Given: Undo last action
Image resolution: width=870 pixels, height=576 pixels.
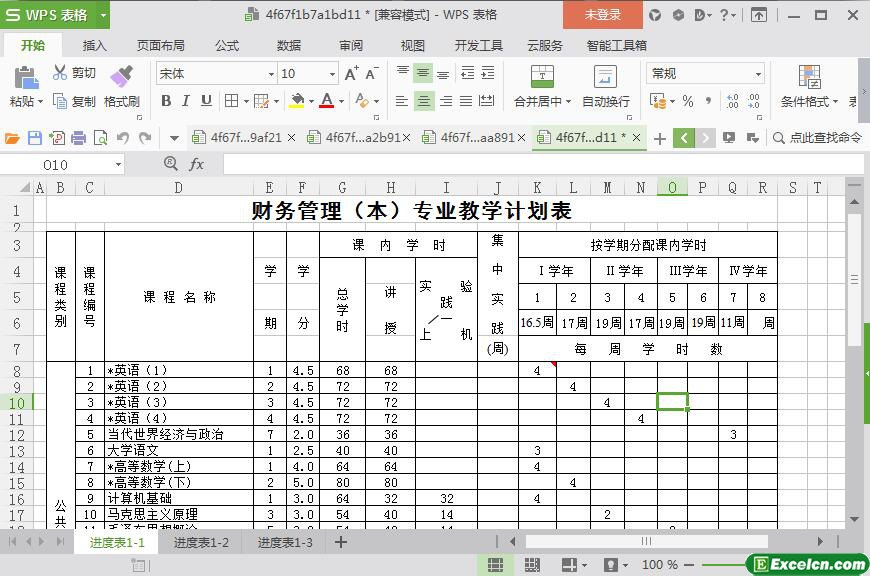Looking at the screenshot, I should tap(123, 138).
